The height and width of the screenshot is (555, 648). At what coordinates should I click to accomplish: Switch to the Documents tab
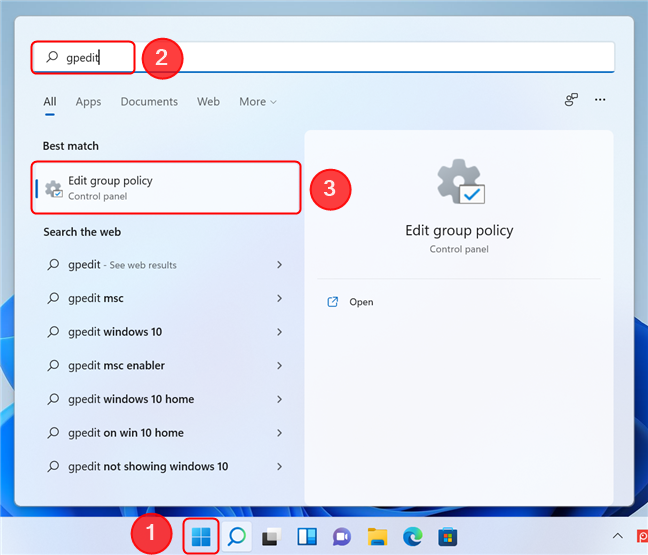pyautogui.click(x=149, y=102)
